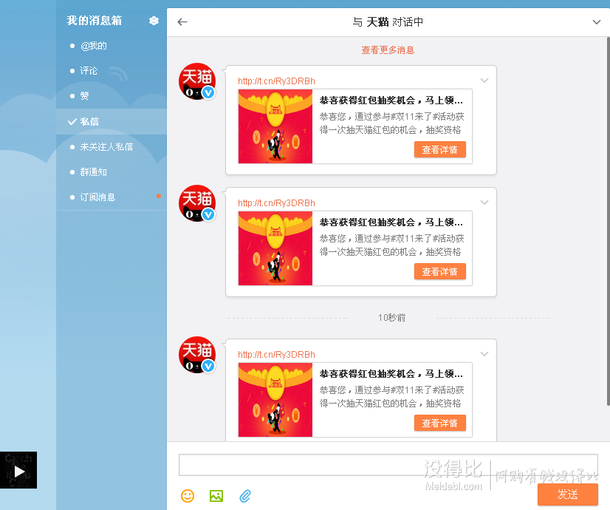
Task: Click the 10秒前 timestamp
Action: click(x=392, y=318)
